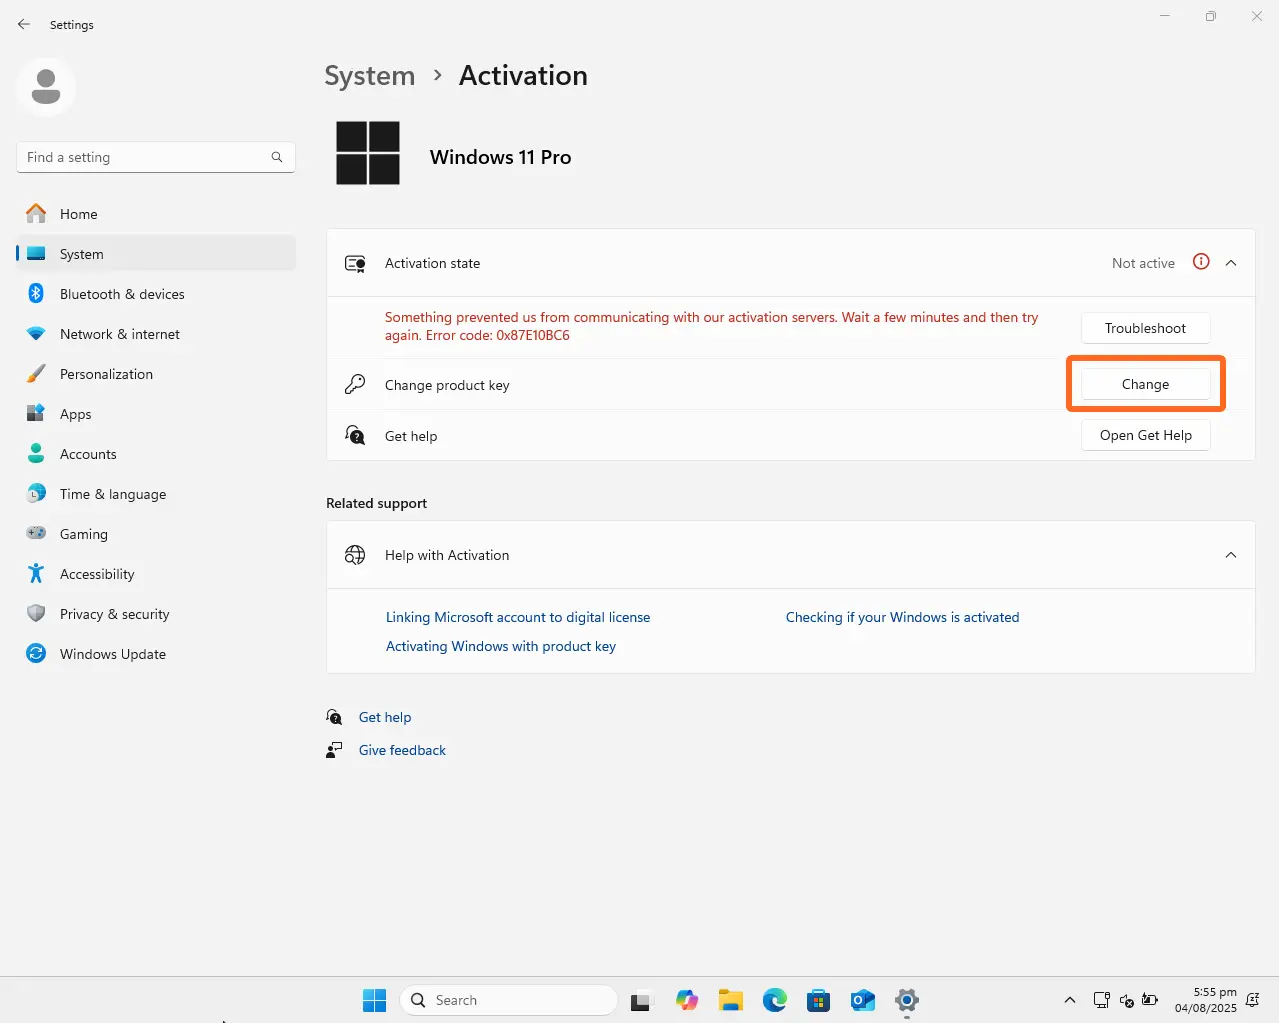The image size is (1279, 1023).
Task: Open Copilot from the taskbar
Action: [x=687, y=1000]
